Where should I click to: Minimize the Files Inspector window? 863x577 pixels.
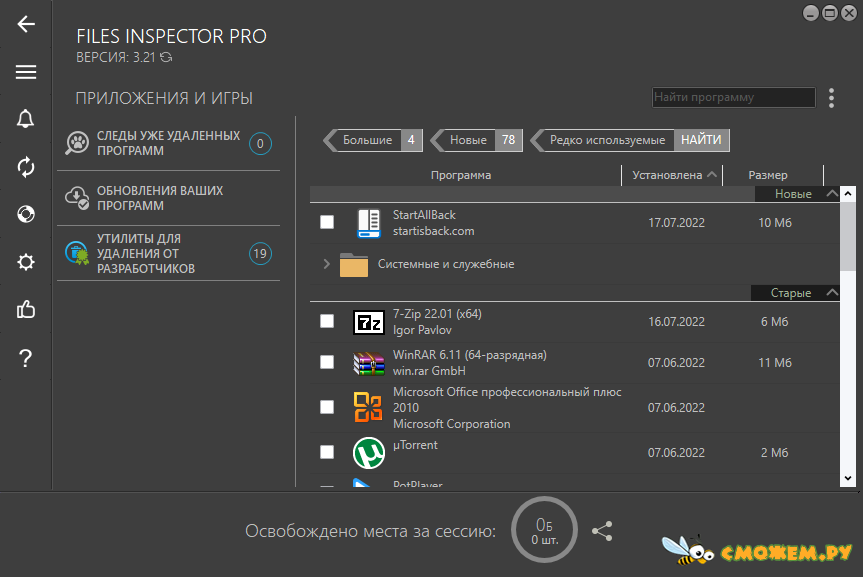pyautogui.click(x=811, y=13)
